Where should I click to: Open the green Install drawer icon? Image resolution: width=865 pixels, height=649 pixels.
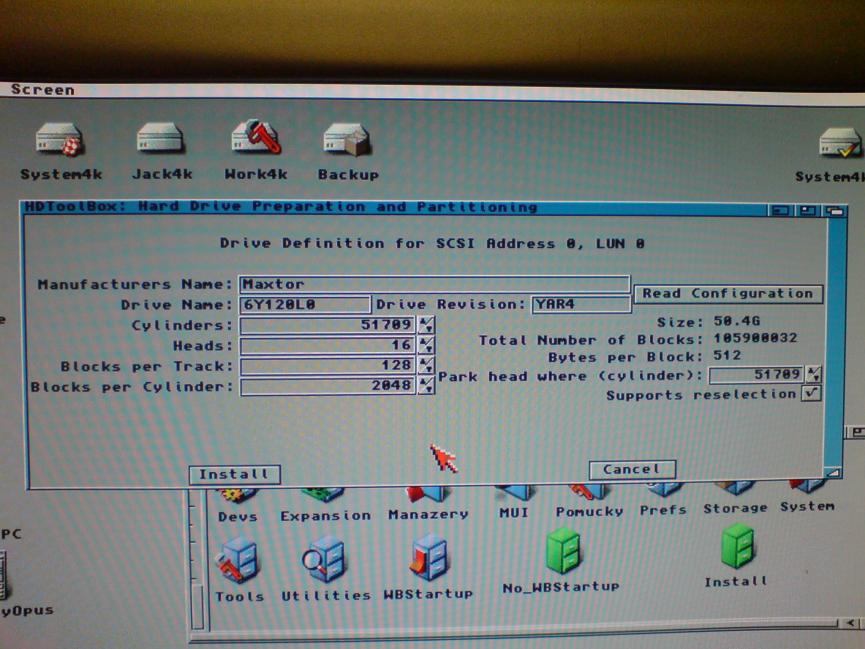(736, 550)
